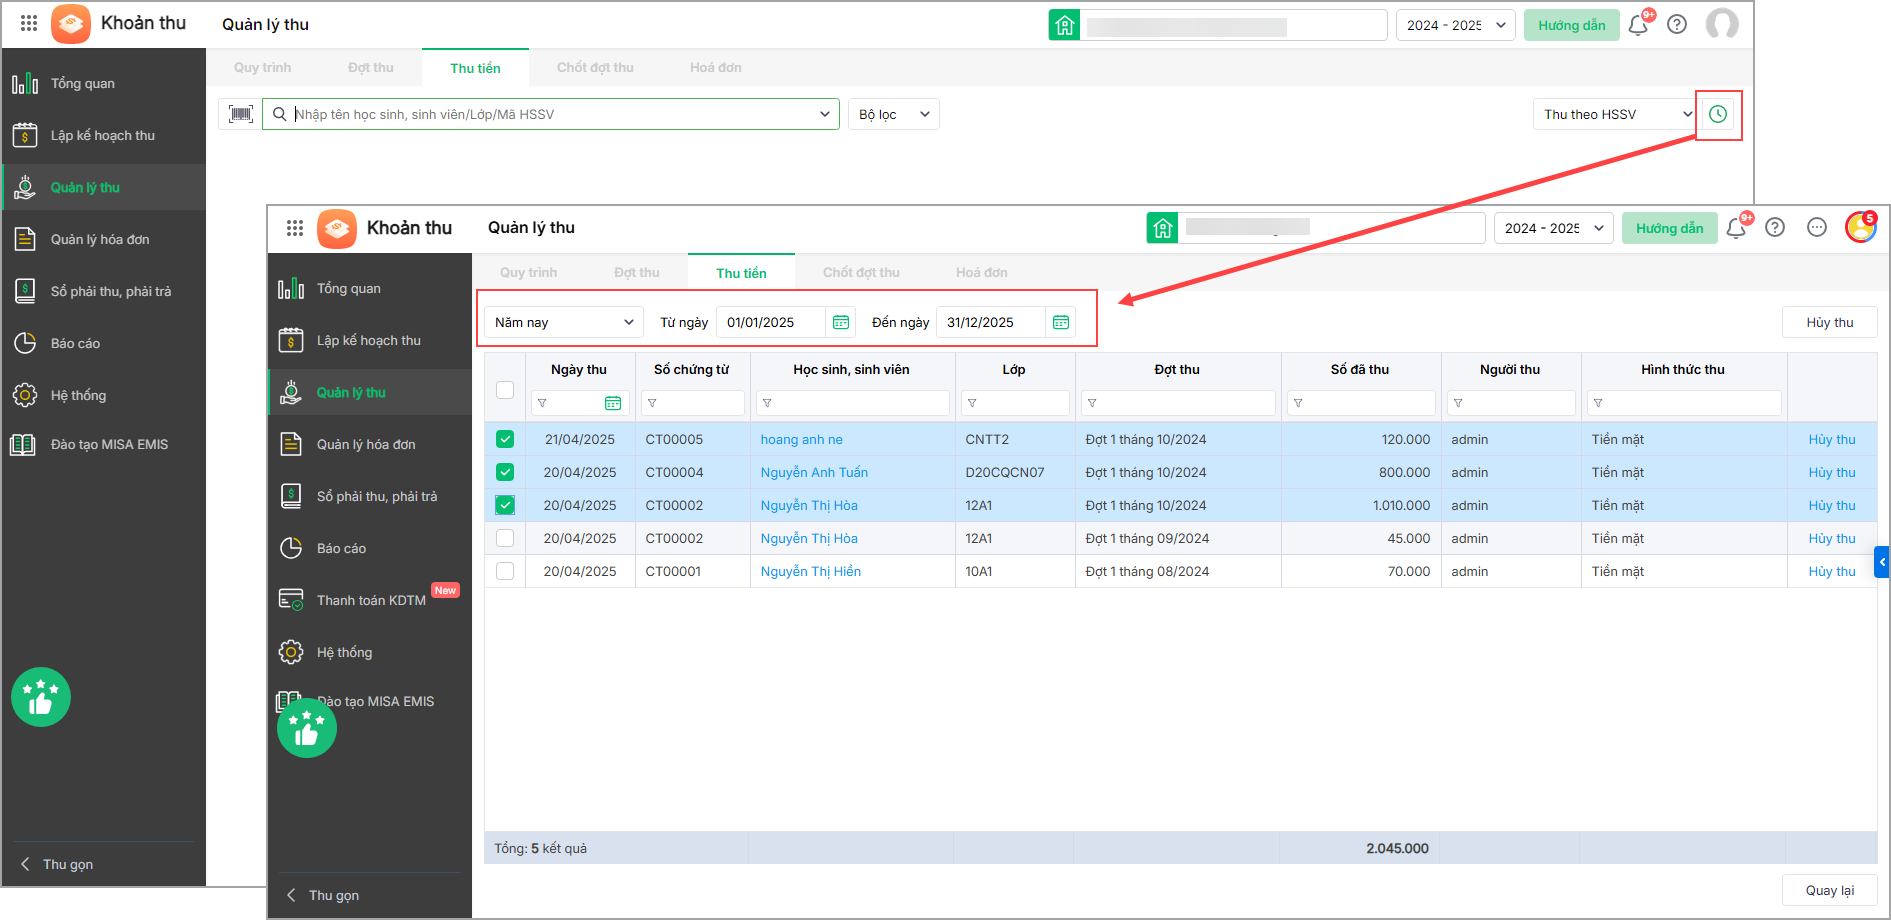Uncheck the row for hoang anh ne
Image resolution: width=1891 pixels, height=920 pixels.
(x=505, y=439)
